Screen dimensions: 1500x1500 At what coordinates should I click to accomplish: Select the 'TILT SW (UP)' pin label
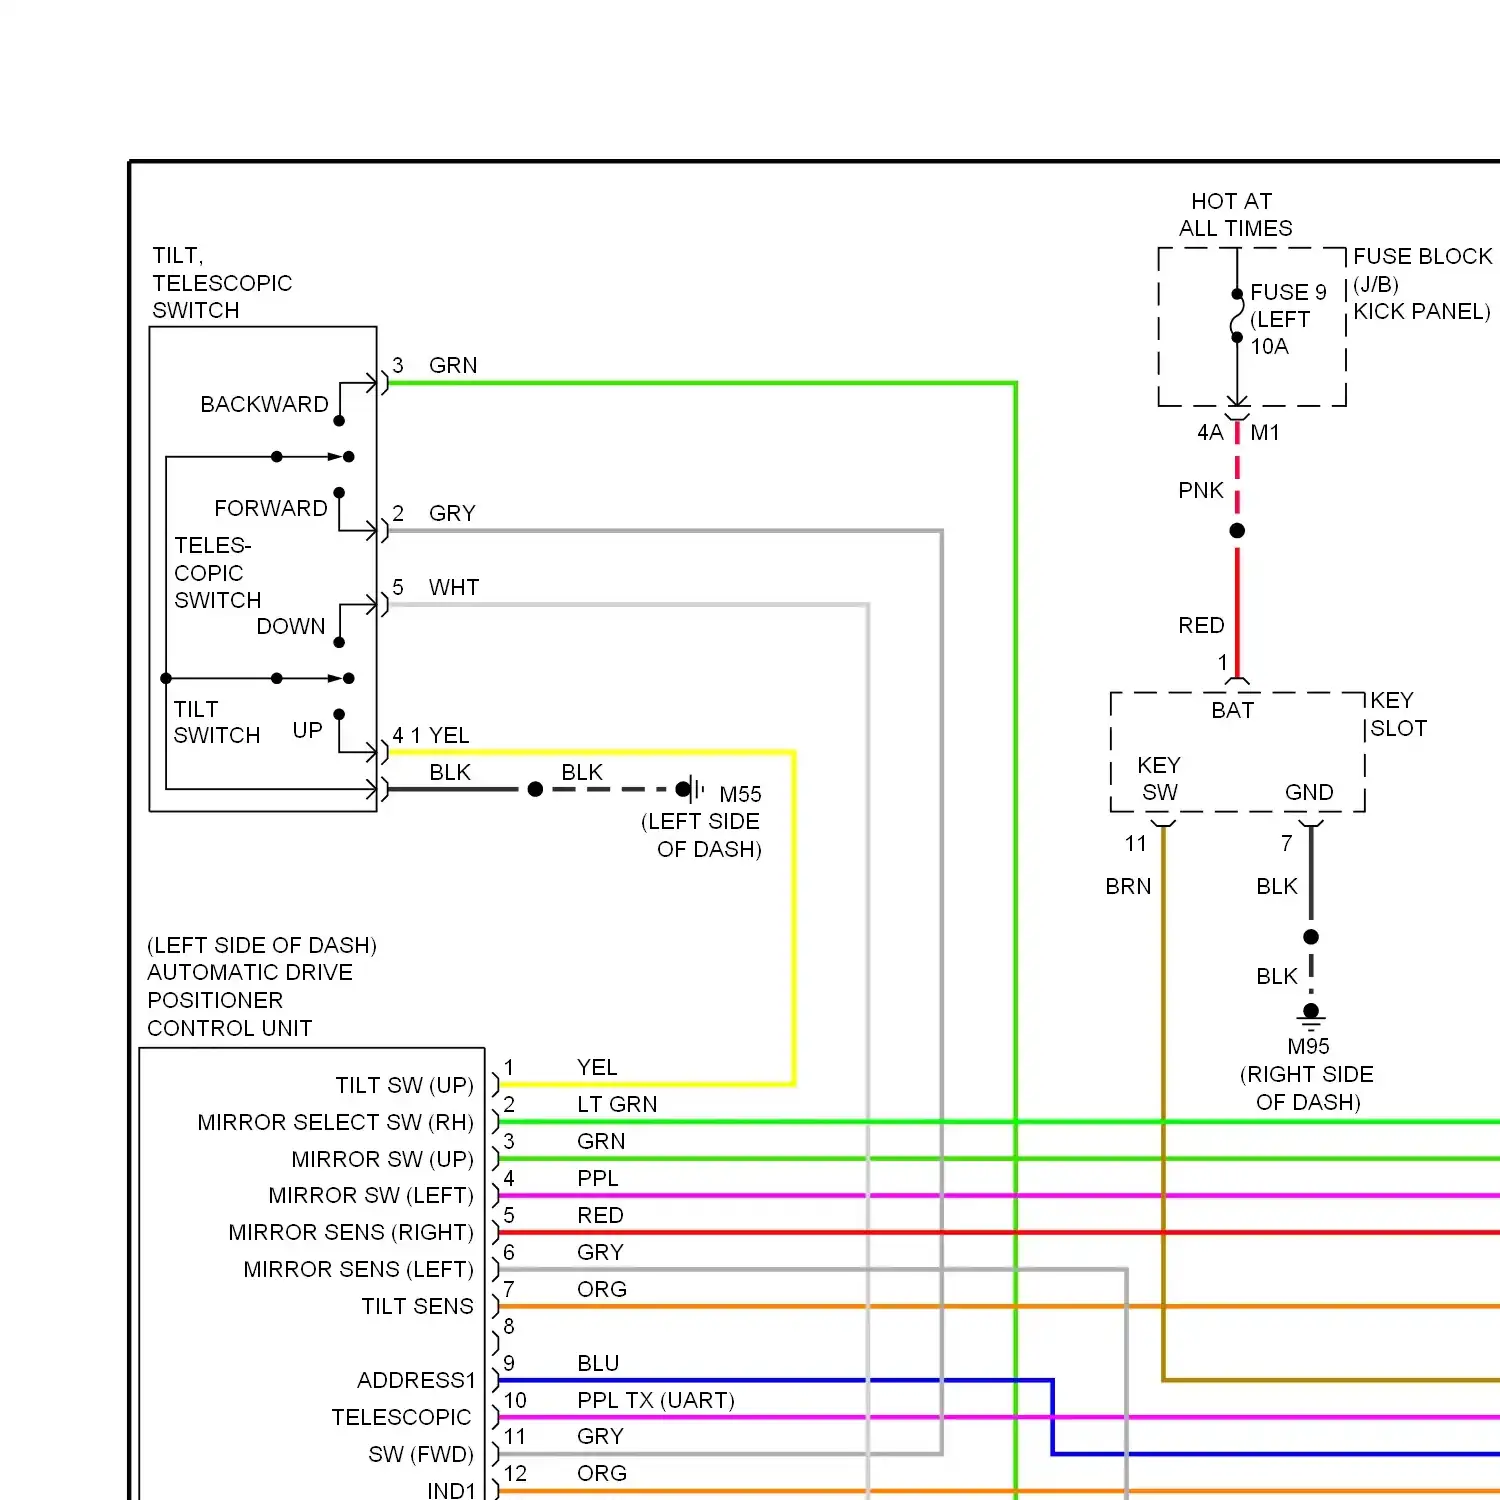click(405, 1085)
